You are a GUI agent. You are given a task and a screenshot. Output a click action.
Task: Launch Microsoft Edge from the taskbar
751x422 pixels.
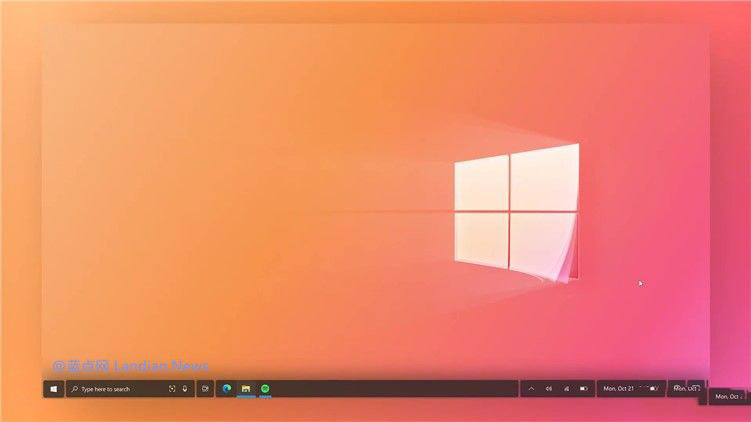227,388
